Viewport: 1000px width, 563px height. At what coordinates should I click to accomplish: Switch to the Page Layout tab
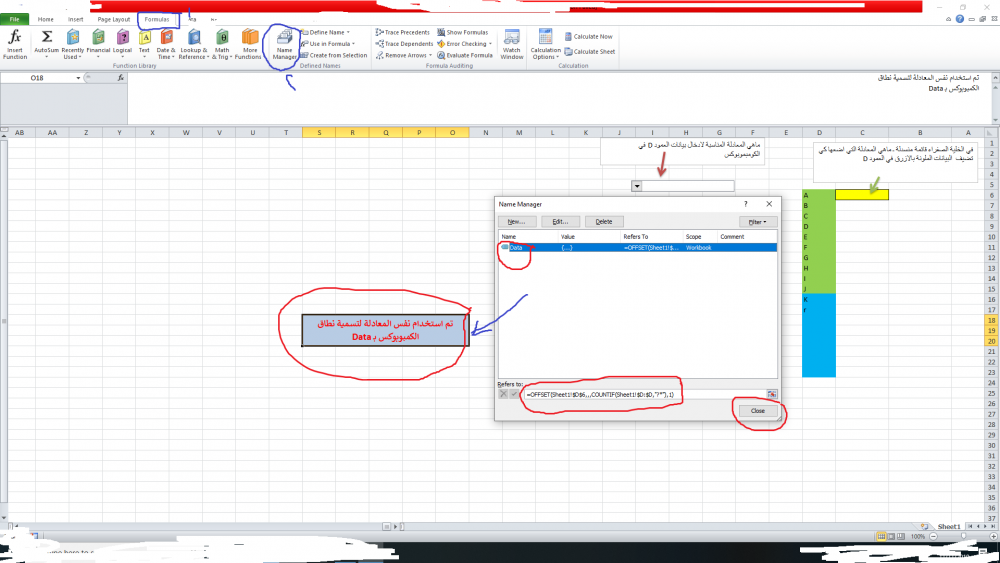pos(114,19)
